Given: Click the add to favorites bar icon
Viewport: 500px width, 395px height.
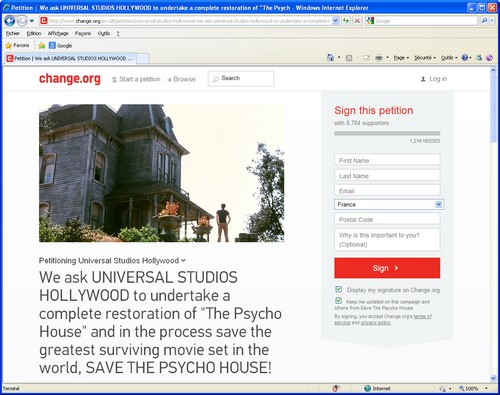Looking at the screenshot, I should (42, 45).
